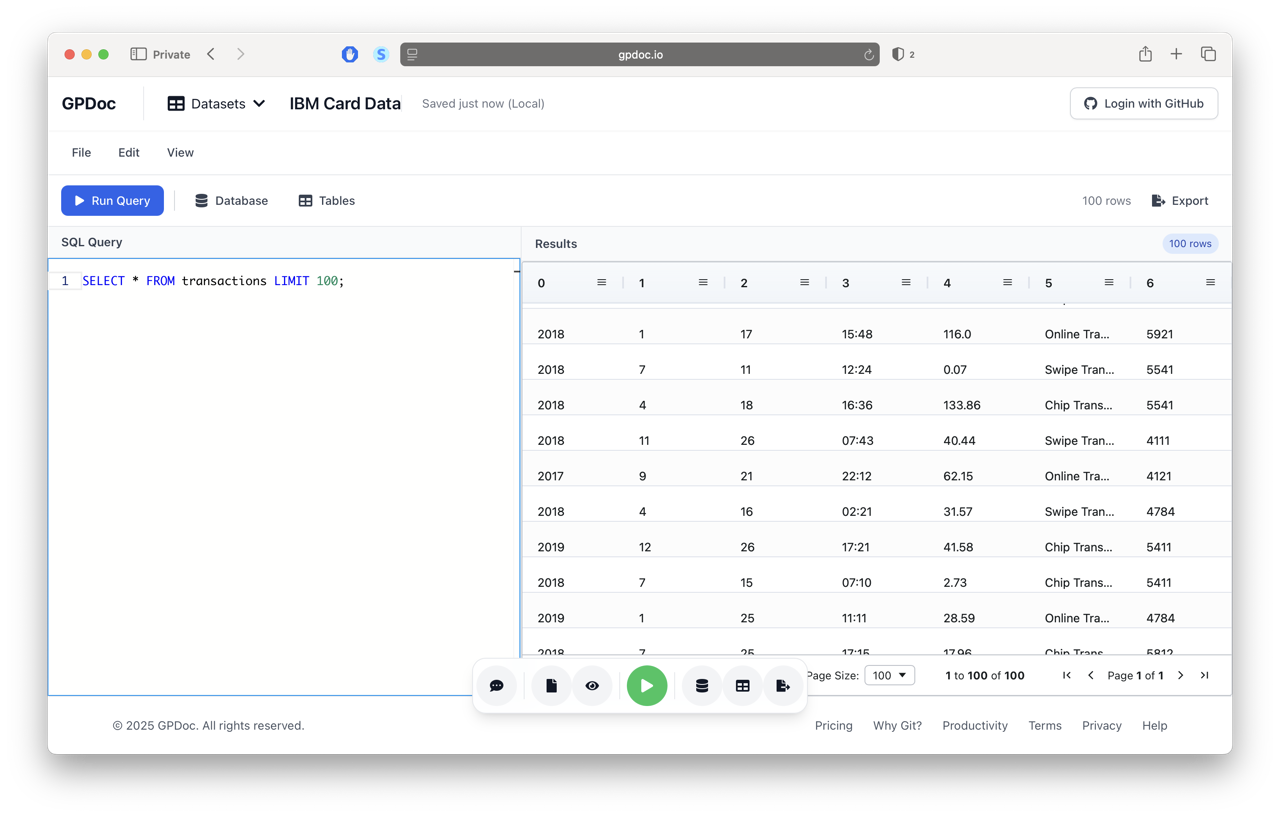Click the document file icon in floating toolbar
Screen dimensions: 1280x817
point(551,686)
